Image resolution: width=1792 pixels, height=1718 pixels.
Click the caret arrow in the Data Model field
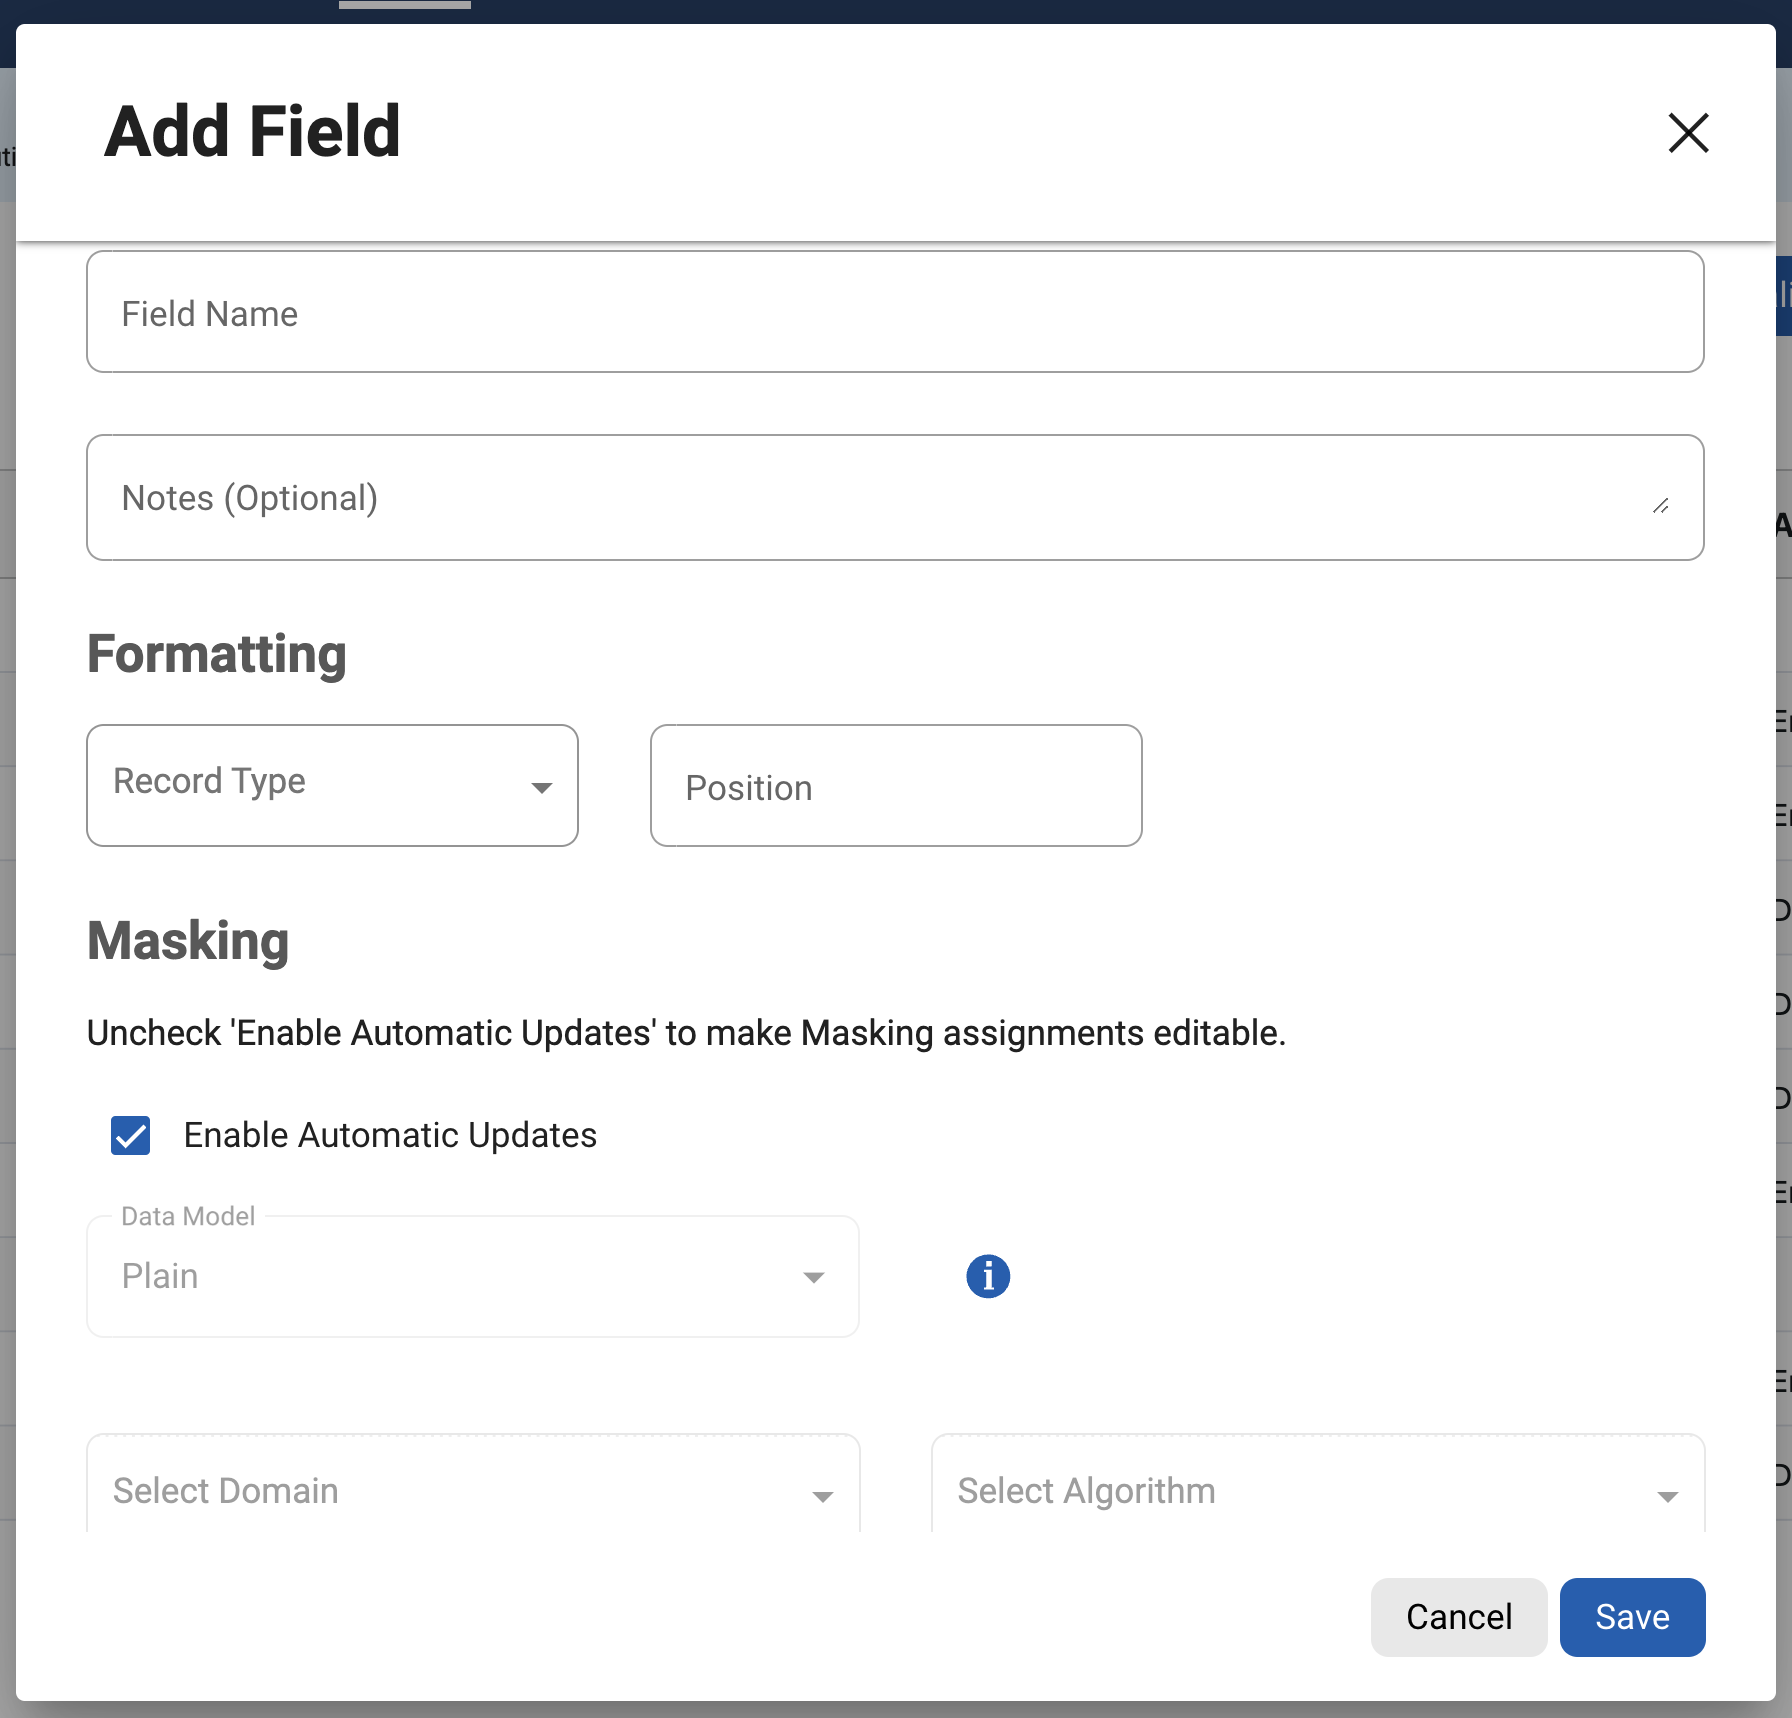coord(813,1277)
